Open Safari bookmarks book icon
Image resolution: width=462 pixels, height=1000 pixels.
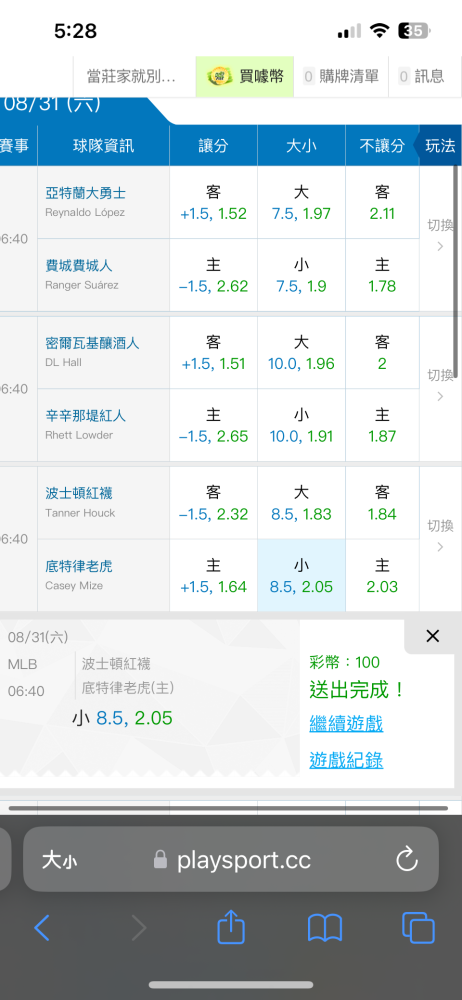325,927
